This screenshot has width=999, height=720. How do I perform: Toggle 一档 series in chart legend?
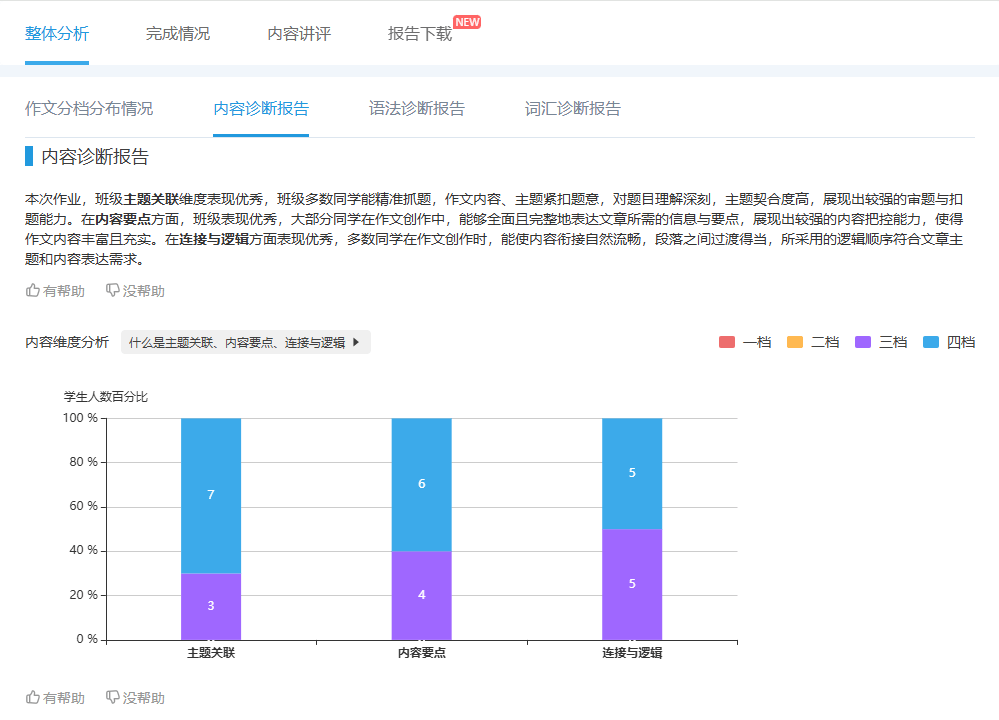(746, 342)
